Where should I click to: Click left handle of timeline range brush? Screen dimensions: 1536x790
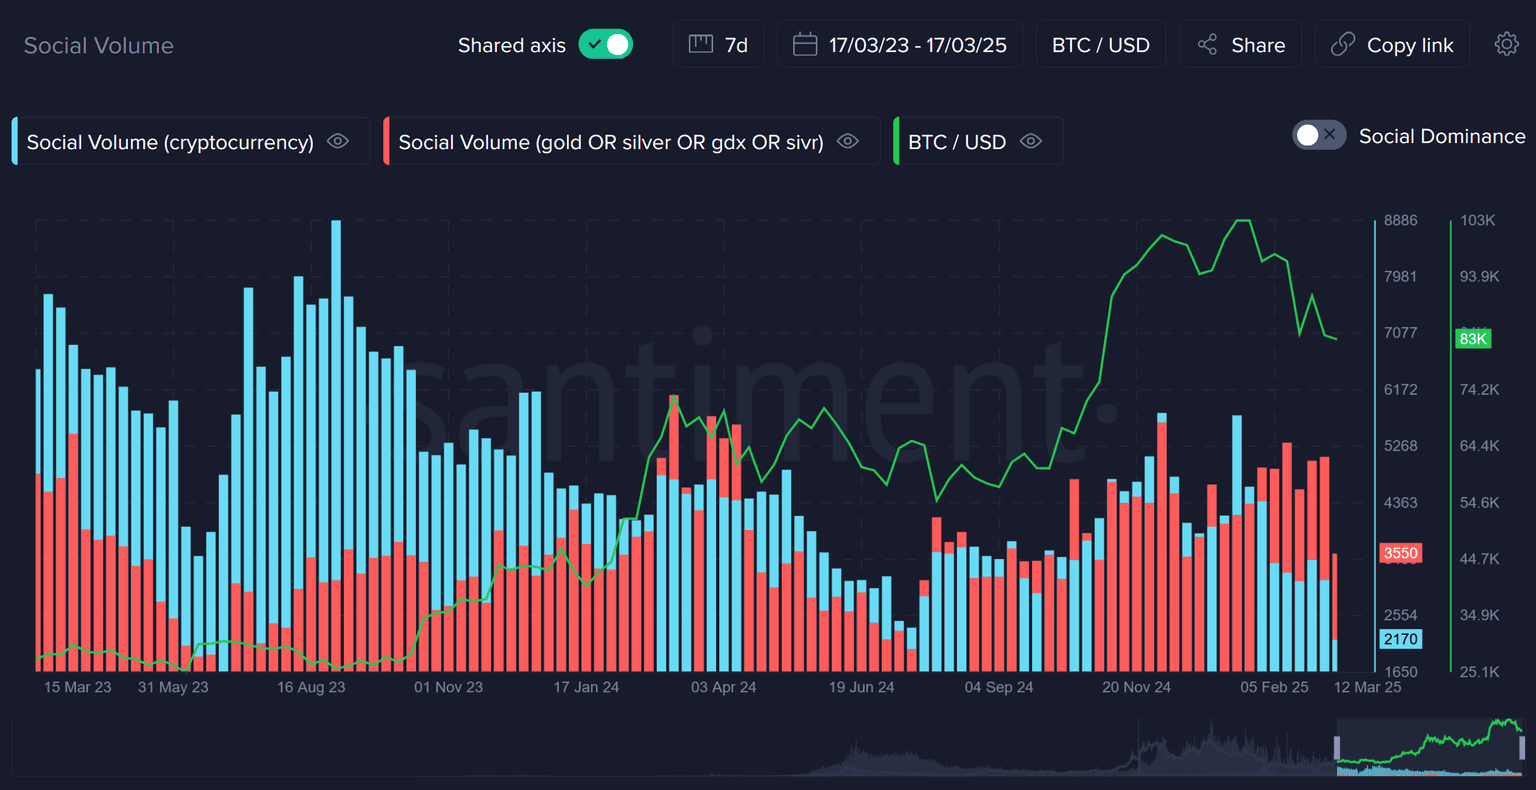[1338, 747]
